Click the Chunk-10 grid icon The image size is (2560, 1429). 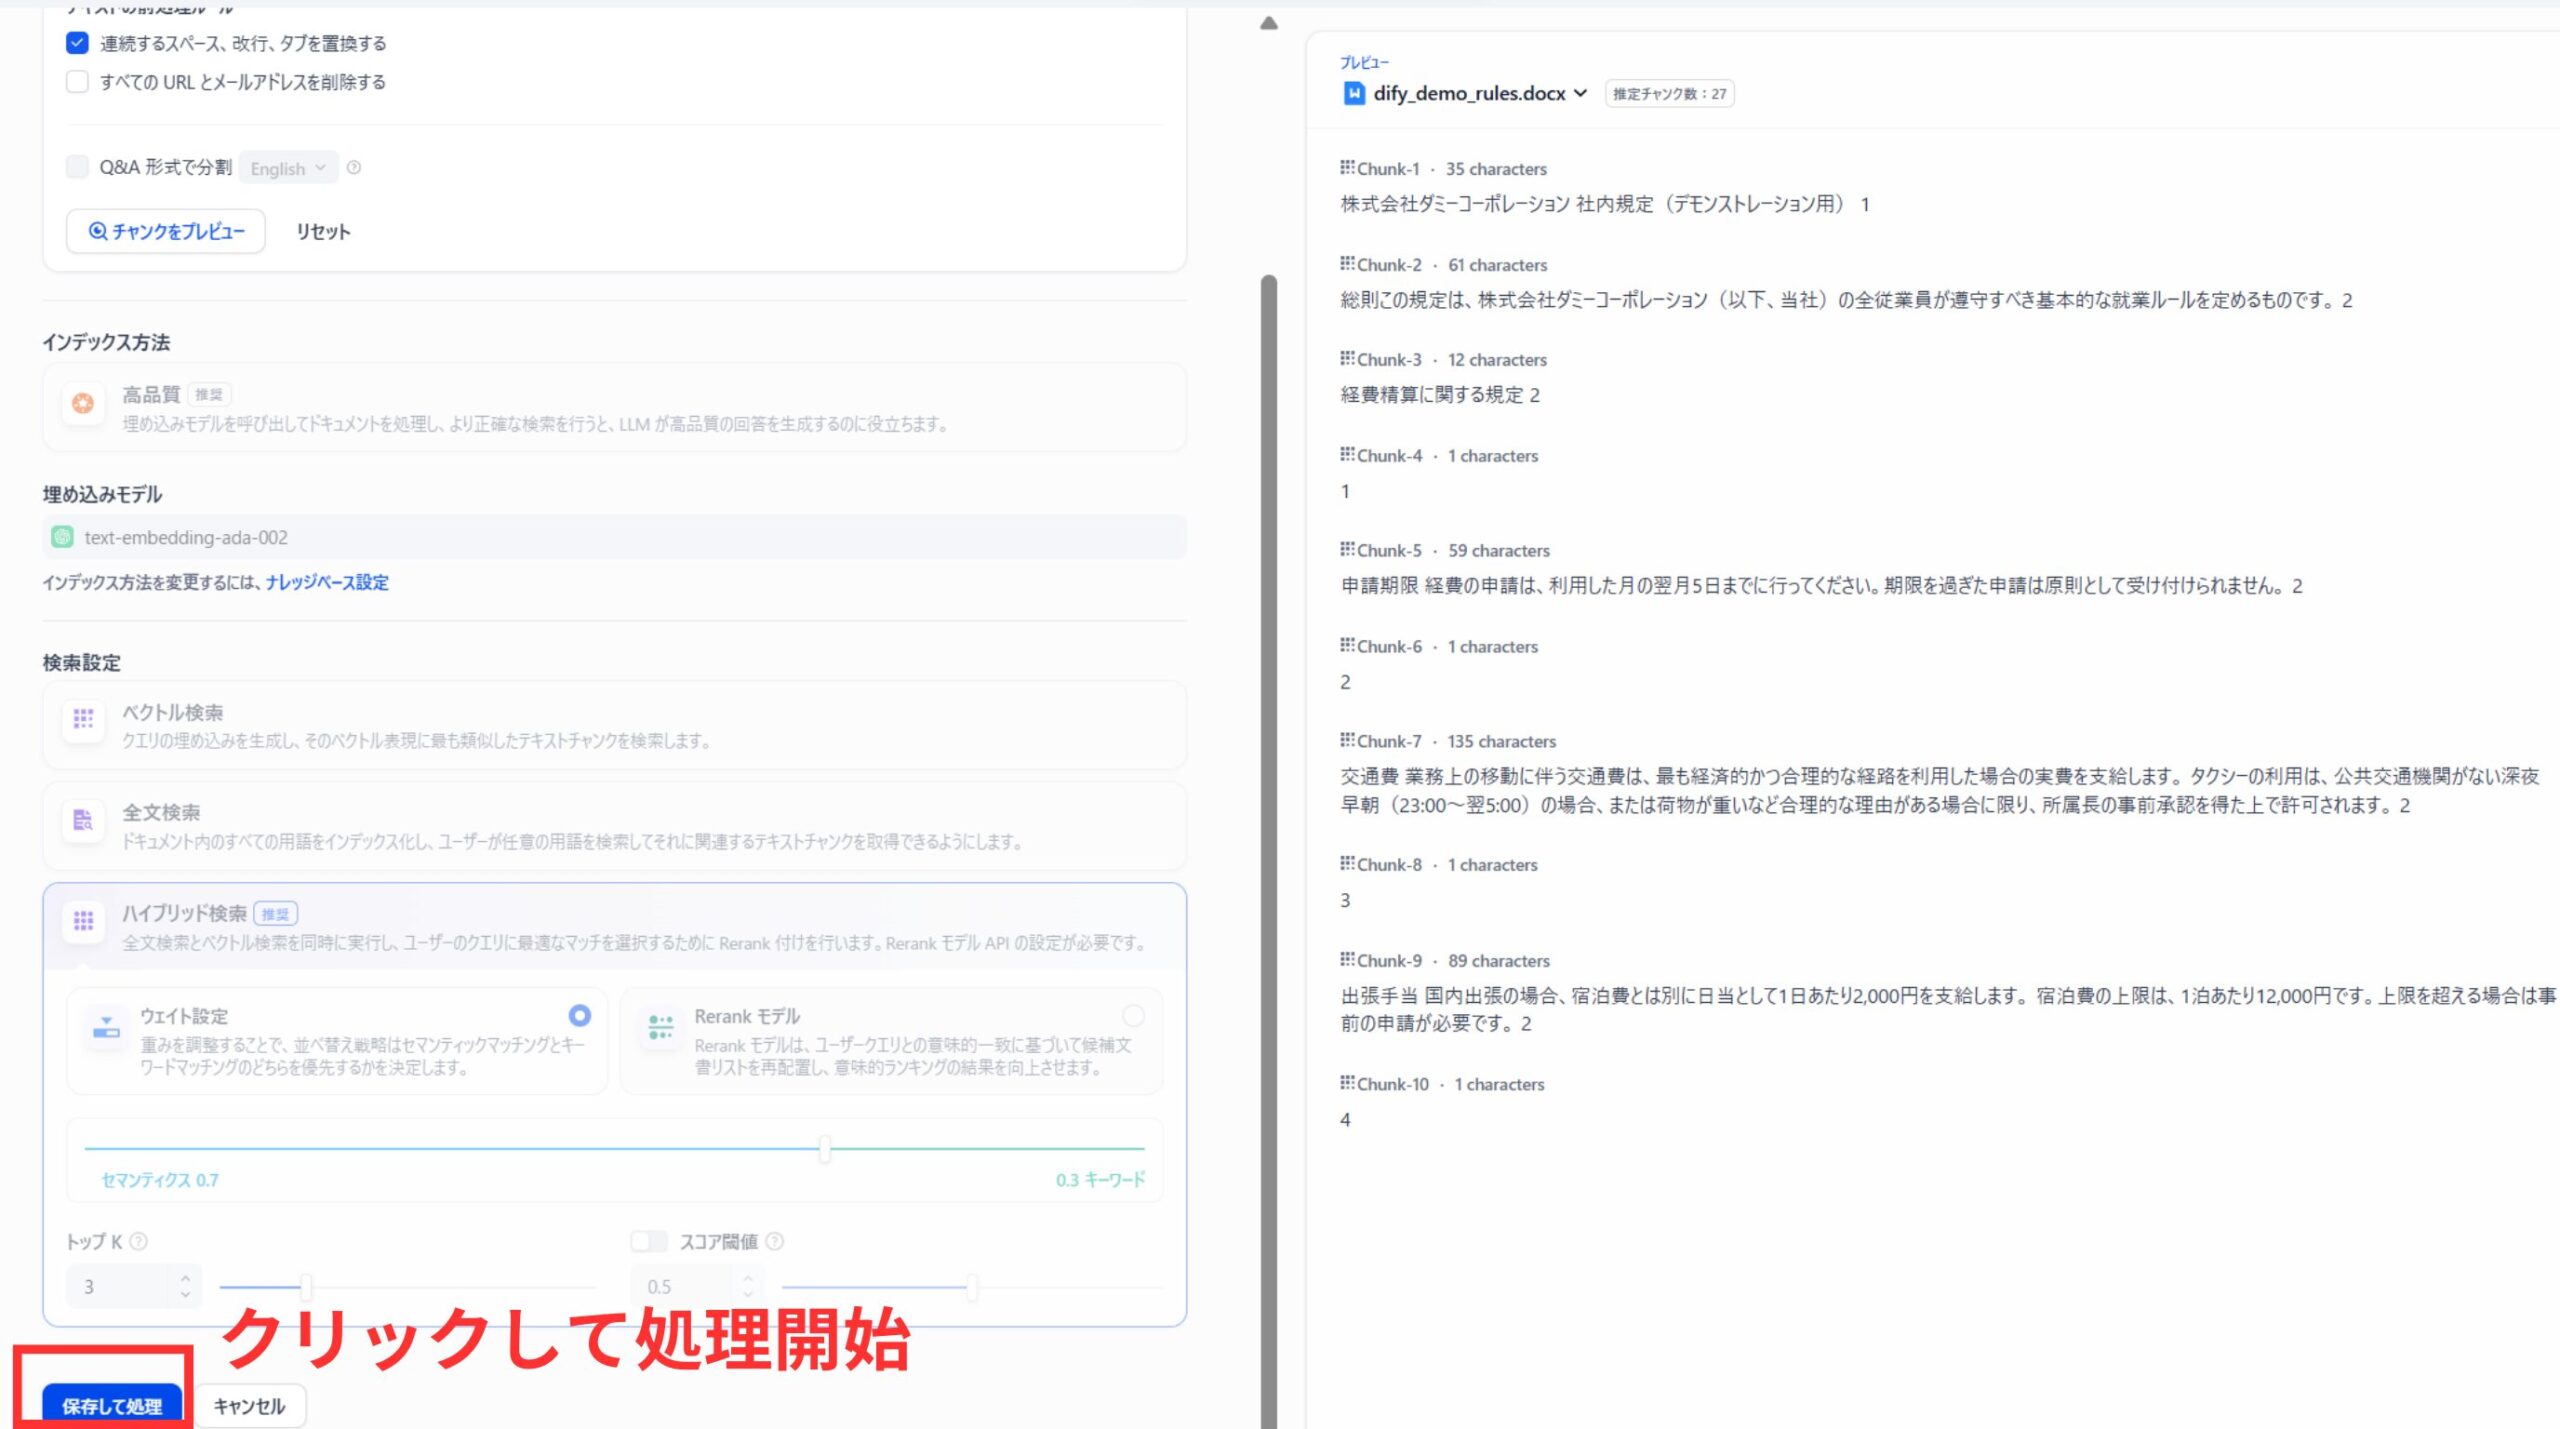tap(1347, 1083)
